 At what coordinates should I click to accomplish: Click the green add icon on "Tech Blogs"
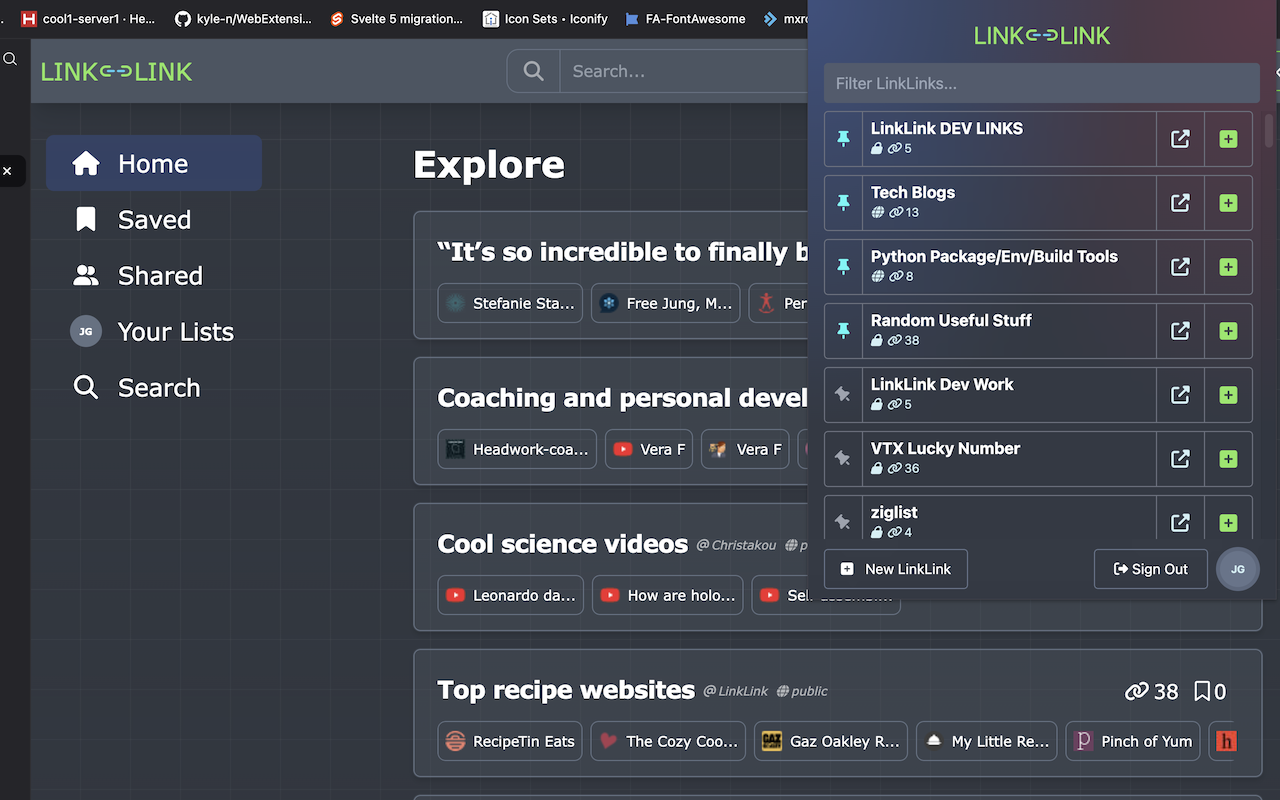pyautogui.click(x=1228, y=203)
